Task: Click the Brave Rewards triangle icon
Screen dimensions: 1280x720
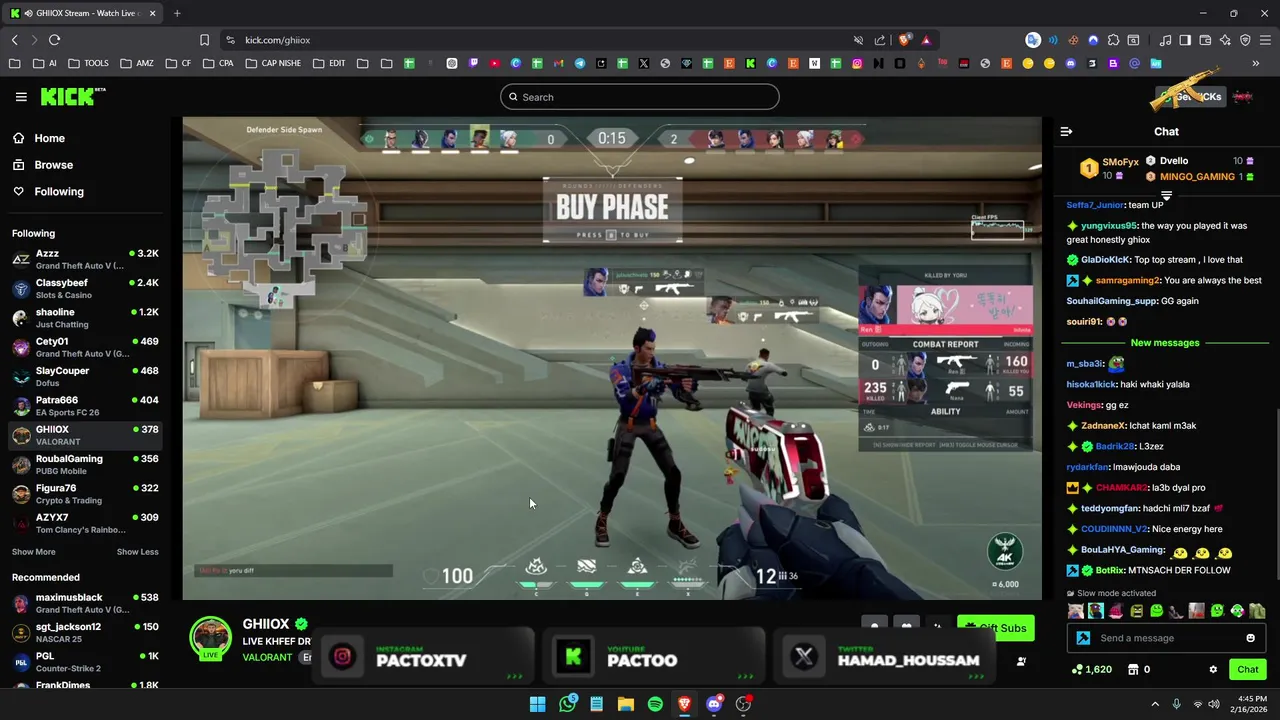Action: tap(926, 40)
